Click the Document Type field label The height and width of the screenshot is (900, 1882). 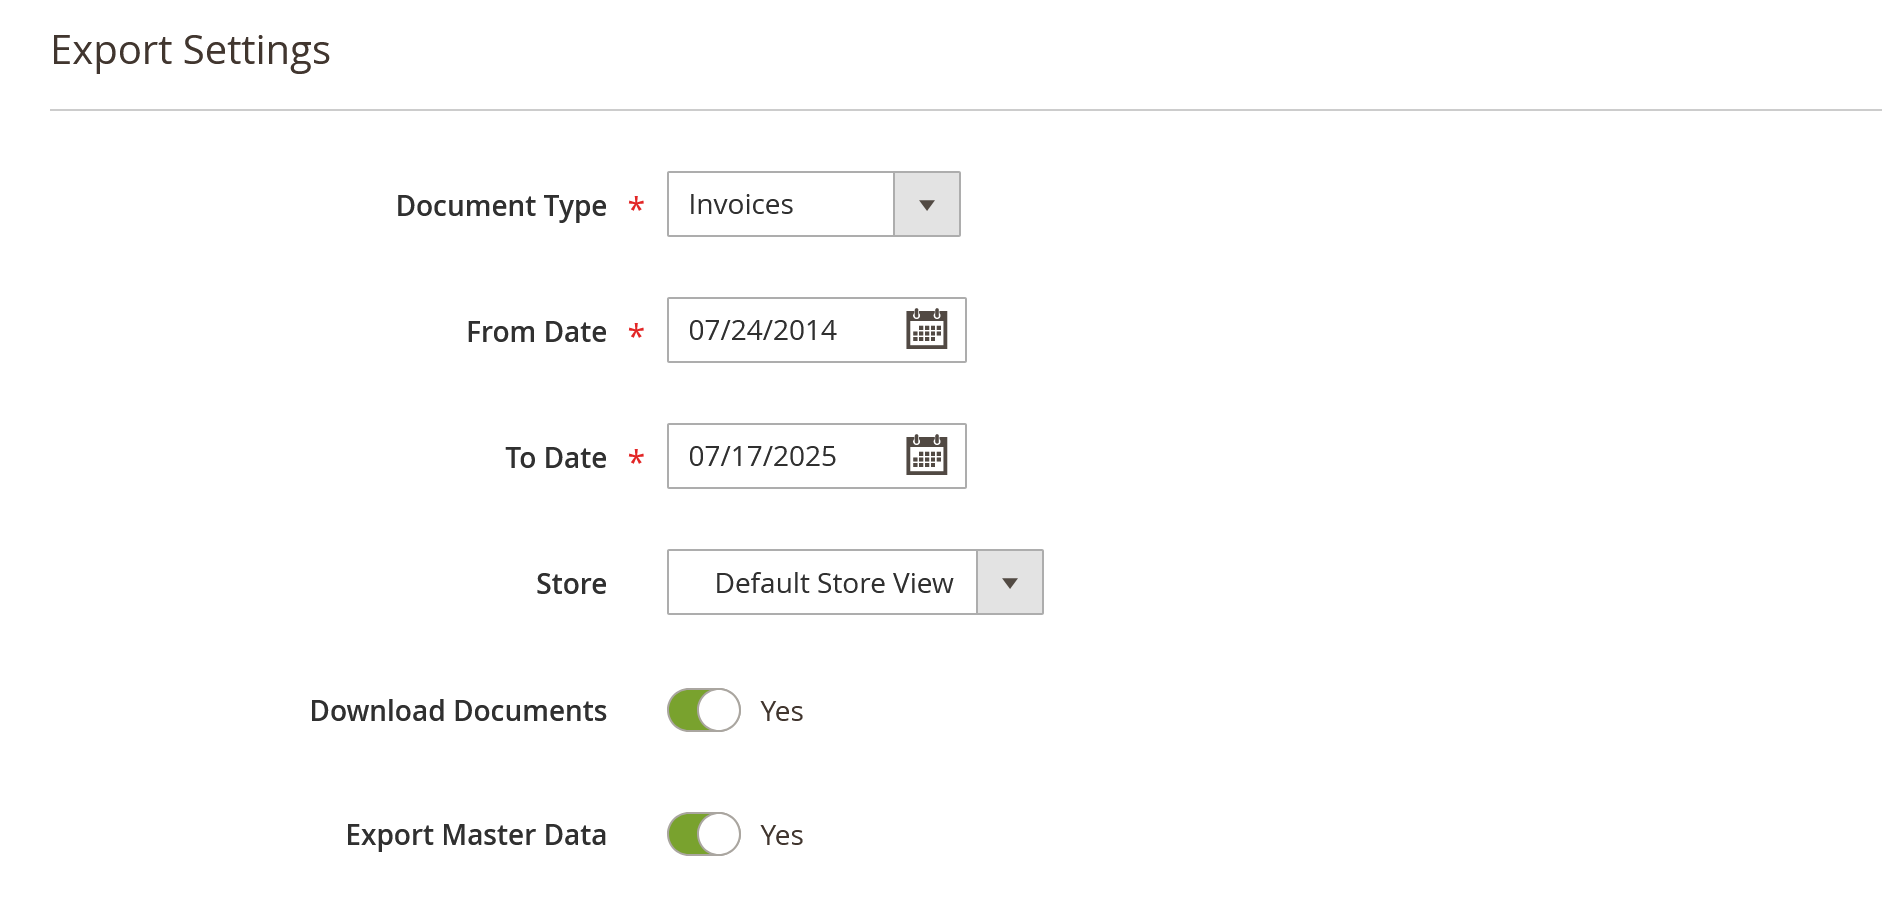point(501,206)
